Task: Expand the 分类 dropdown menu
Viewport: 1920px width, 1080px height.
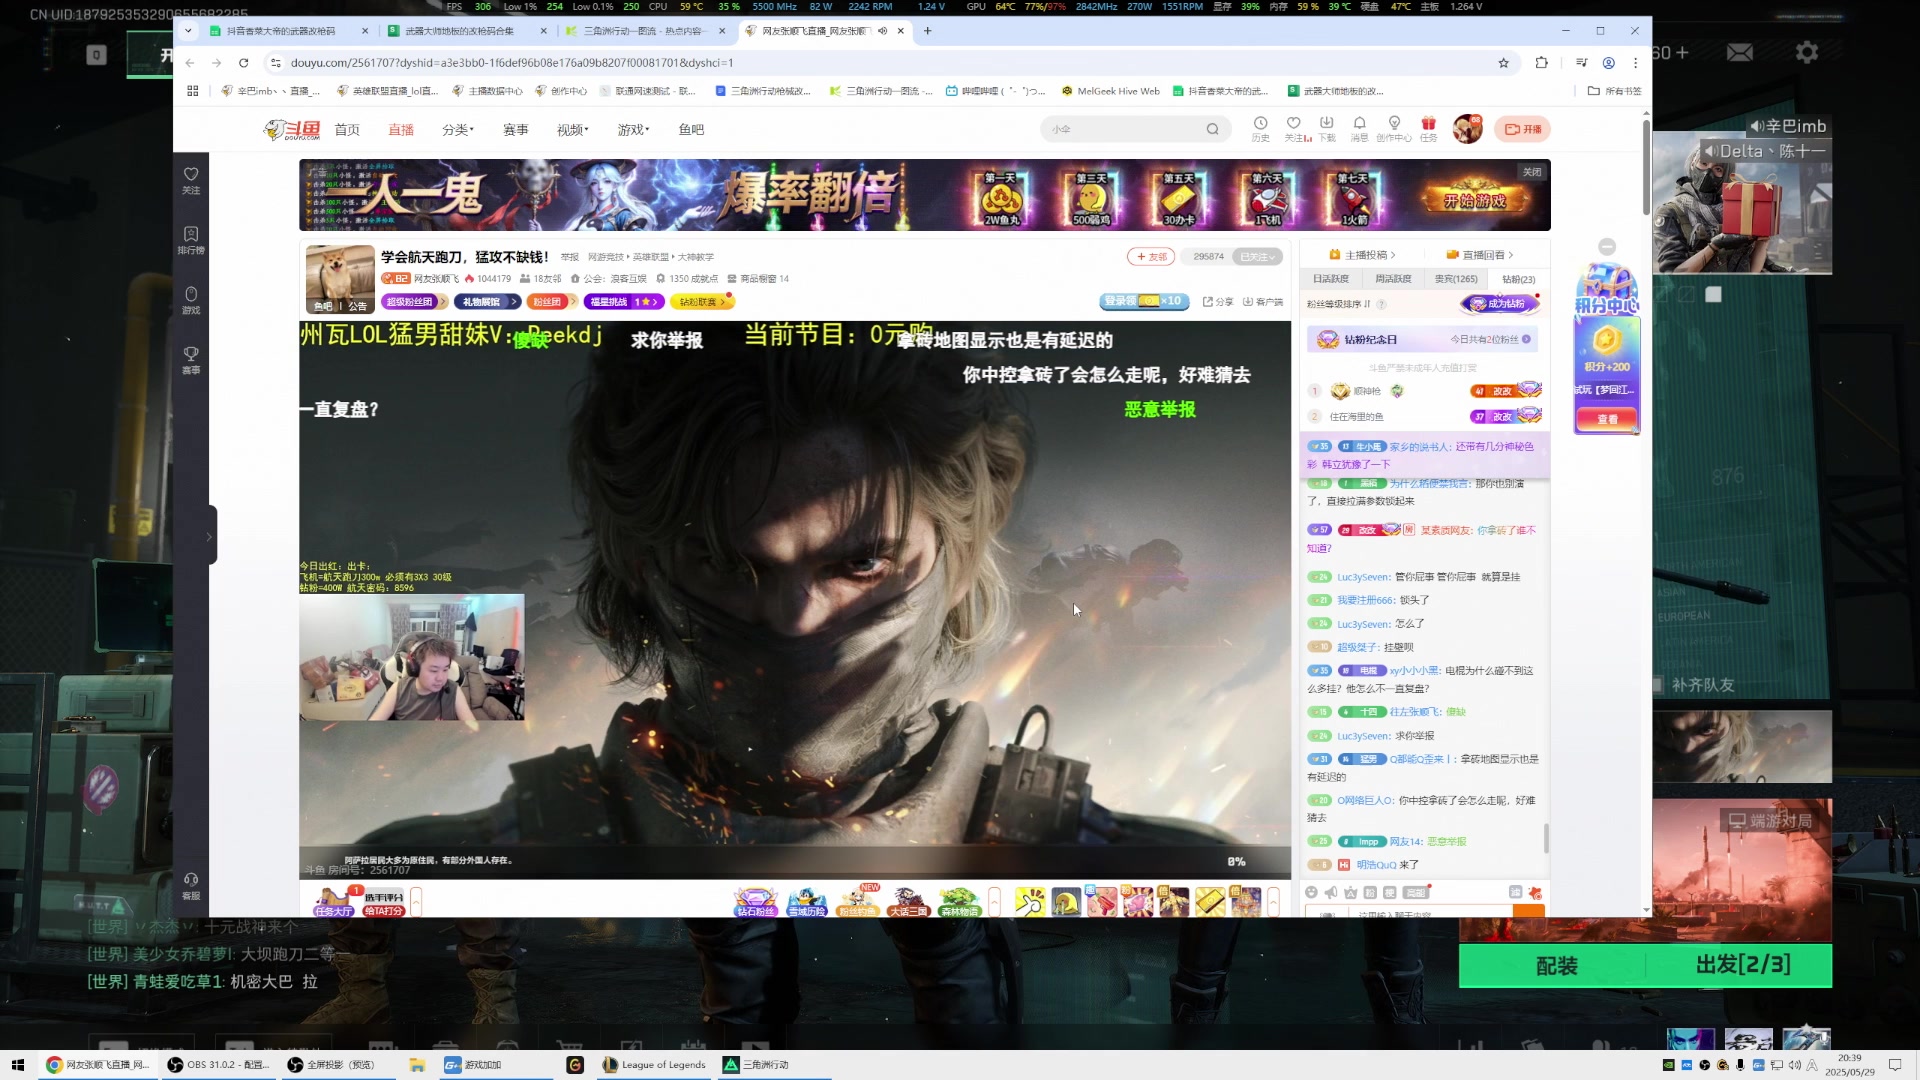Action: coord(458,129)
